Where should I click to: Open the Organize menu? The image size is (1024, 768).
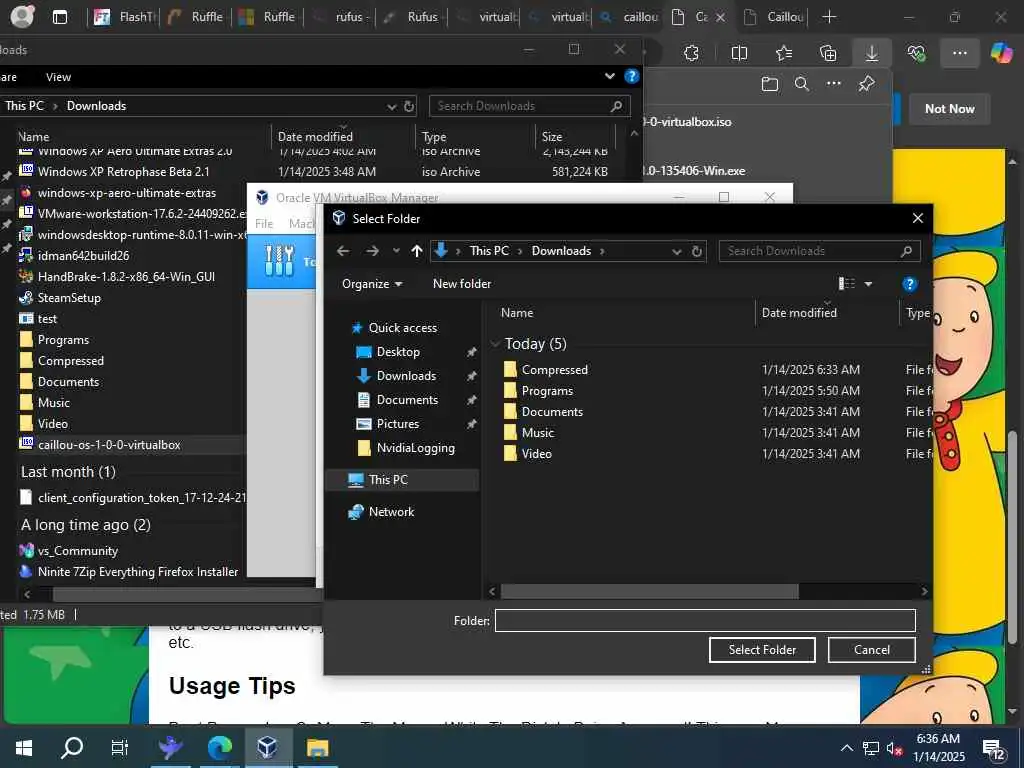click(x=372, y=283)
